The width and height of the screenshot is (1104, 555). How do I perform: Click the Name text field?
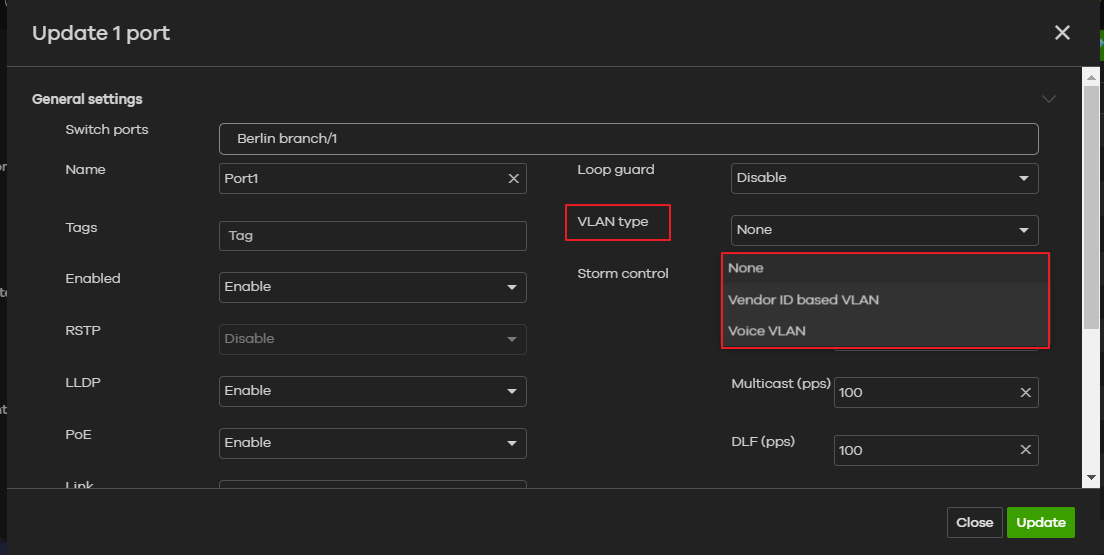pos(360,179)
